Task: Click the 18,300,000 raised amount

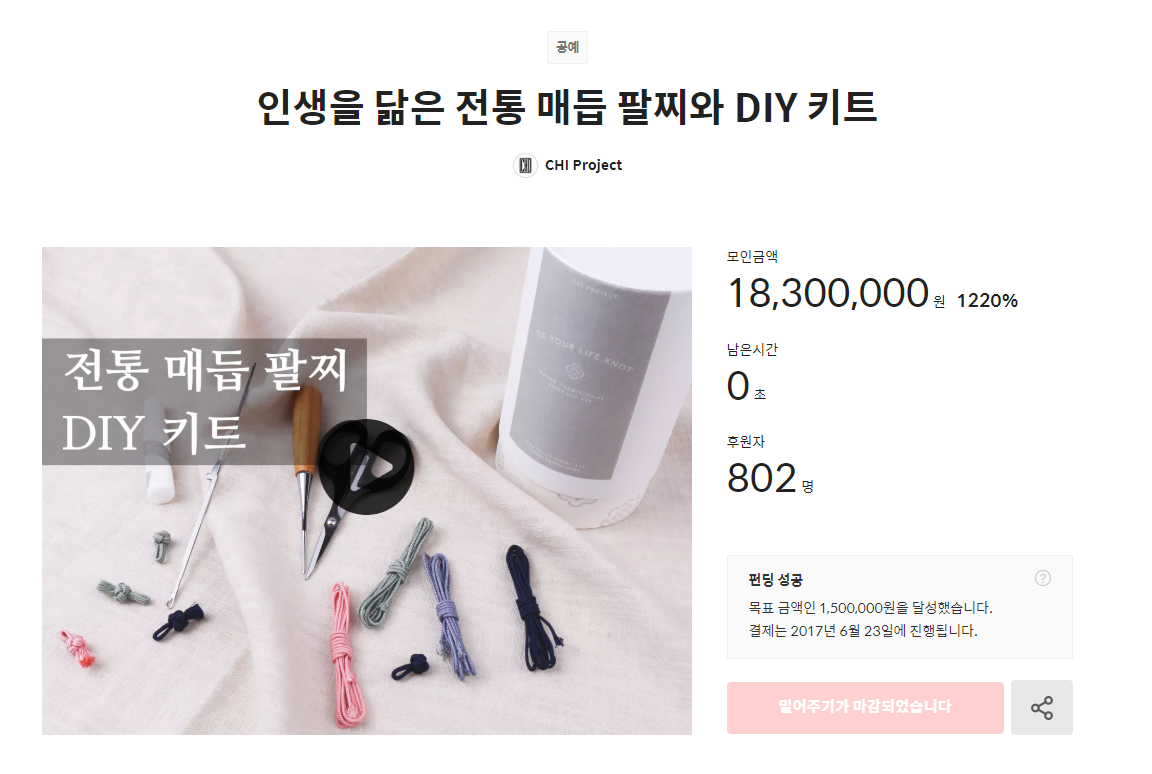Action: click(x=828, y=293)
